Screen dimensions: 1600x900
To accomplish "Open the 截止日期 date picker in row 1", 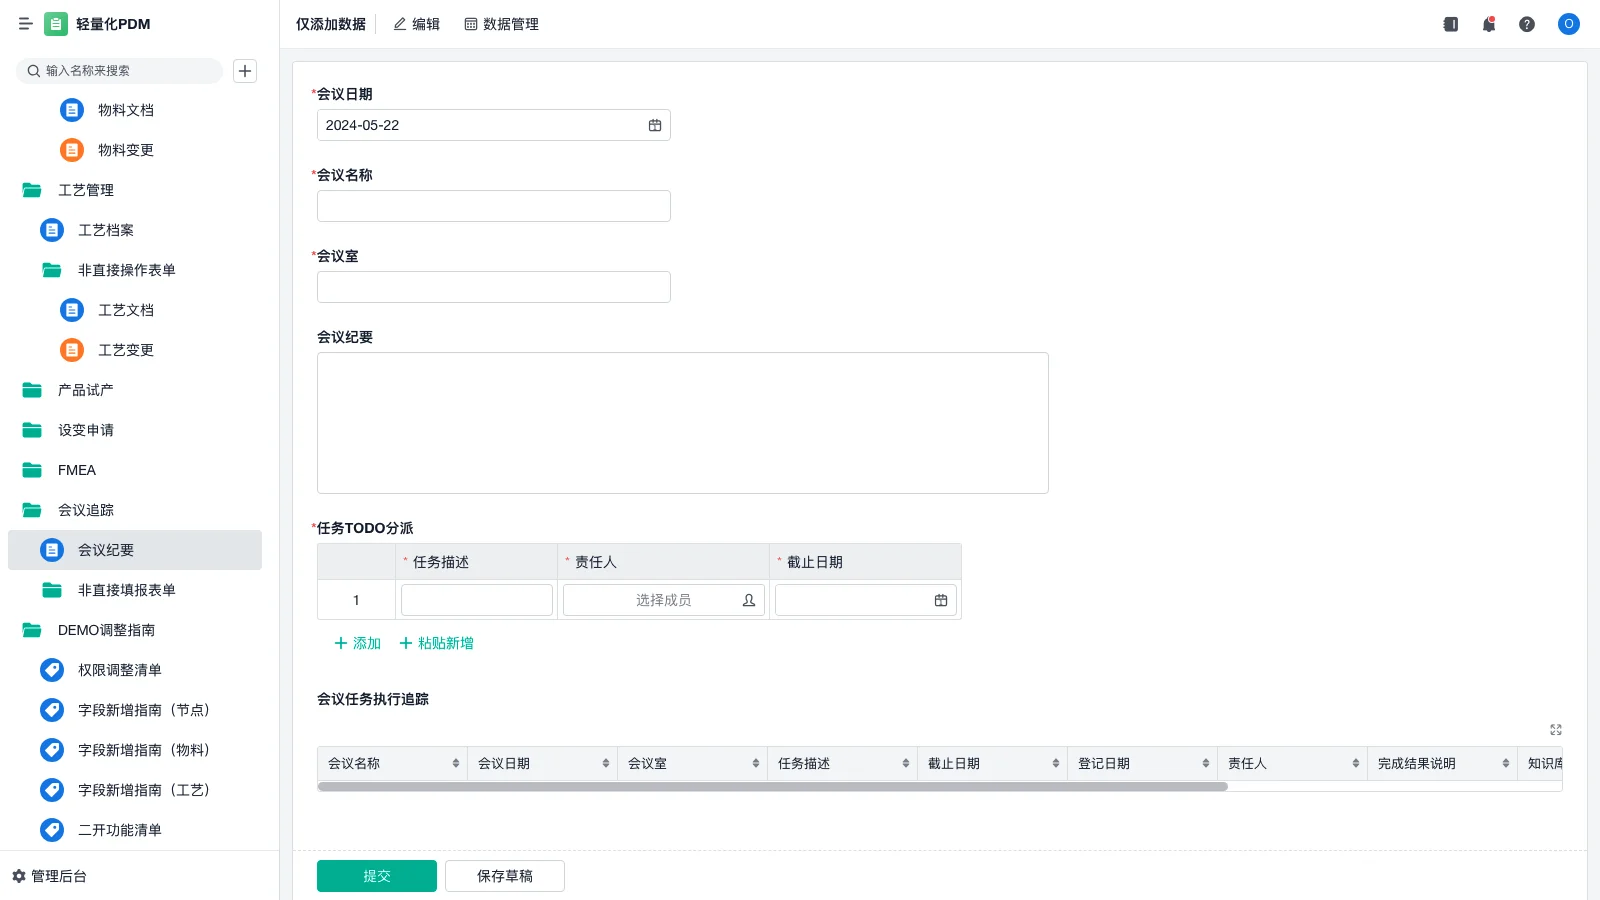I will tap(940, 600).
